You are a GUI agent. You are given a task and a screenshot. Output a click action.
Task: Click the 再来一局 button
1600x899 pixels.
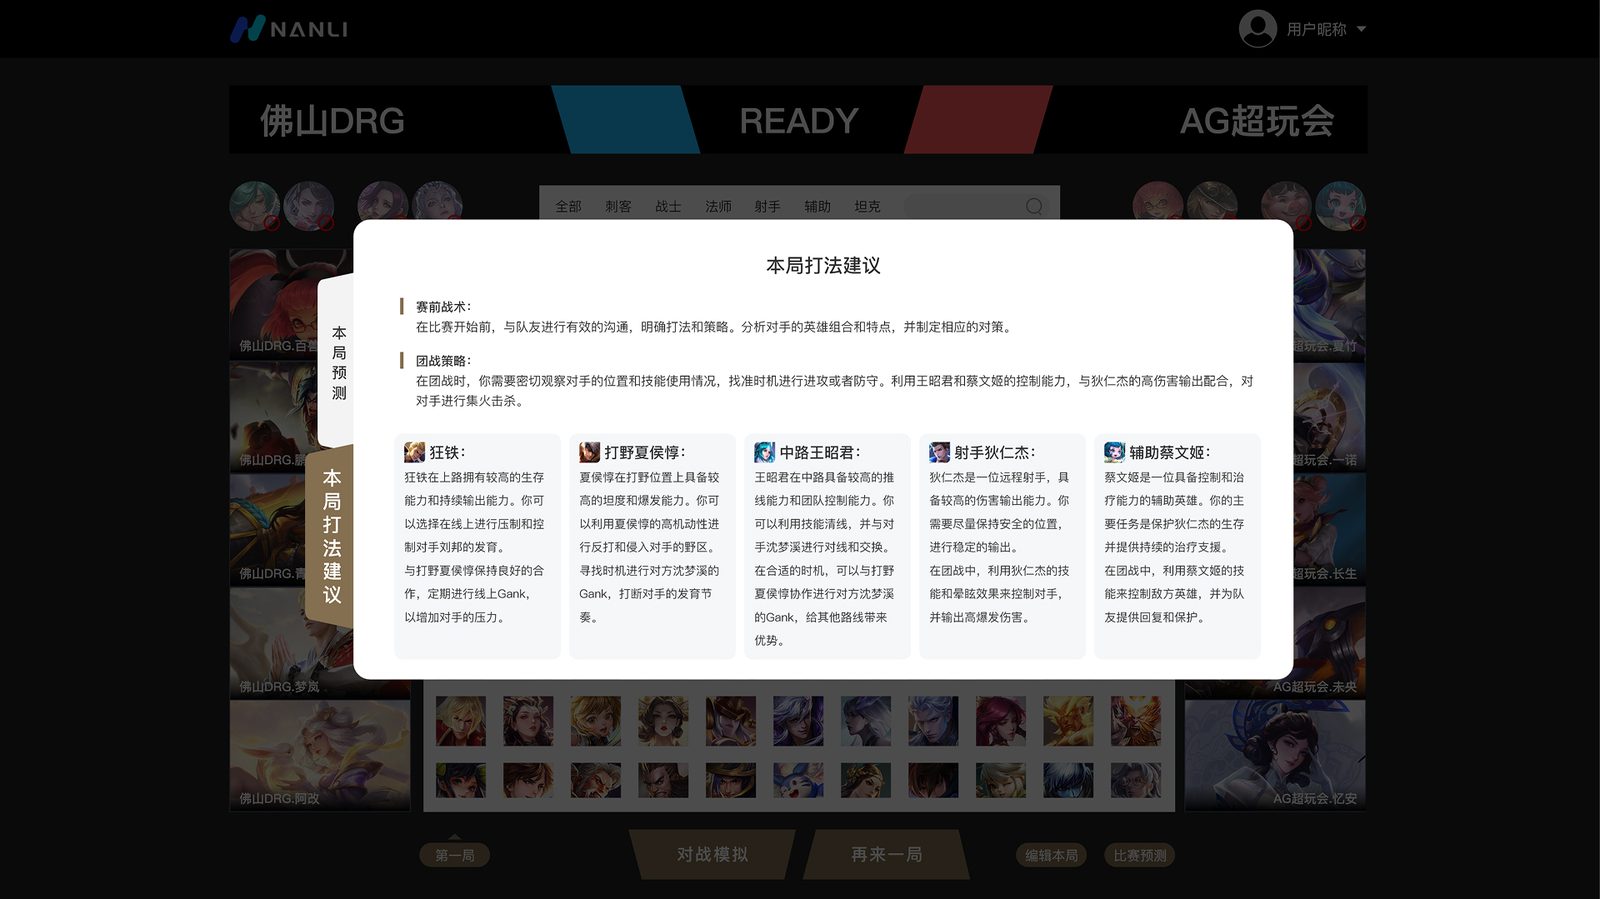coord(886,854)
